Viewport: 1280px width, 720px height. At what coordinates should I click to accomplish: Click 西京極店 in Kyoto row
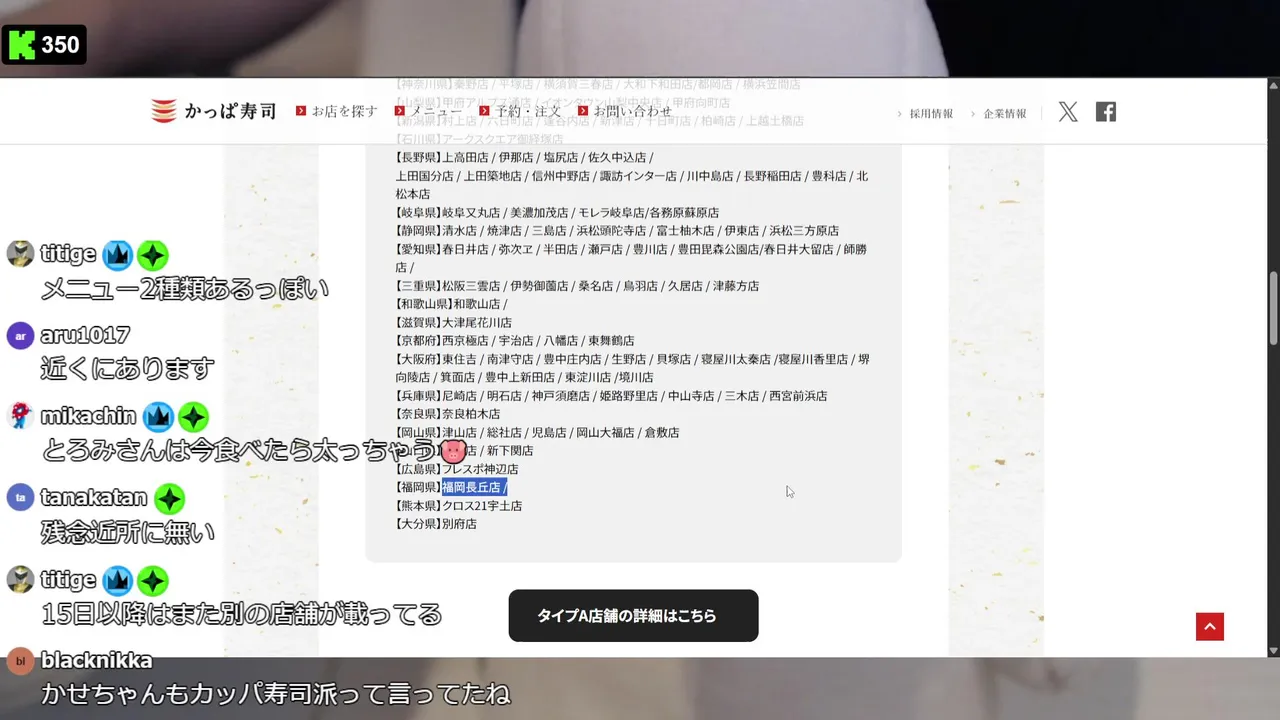465,341
